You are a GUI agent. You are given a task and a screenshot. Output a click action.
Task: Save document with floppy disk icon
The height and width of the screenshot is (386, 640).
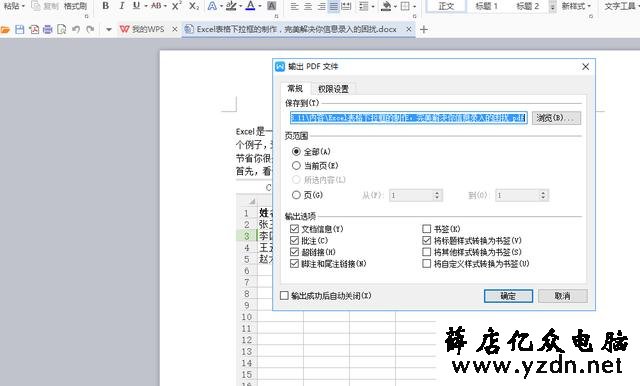[20, 29]
